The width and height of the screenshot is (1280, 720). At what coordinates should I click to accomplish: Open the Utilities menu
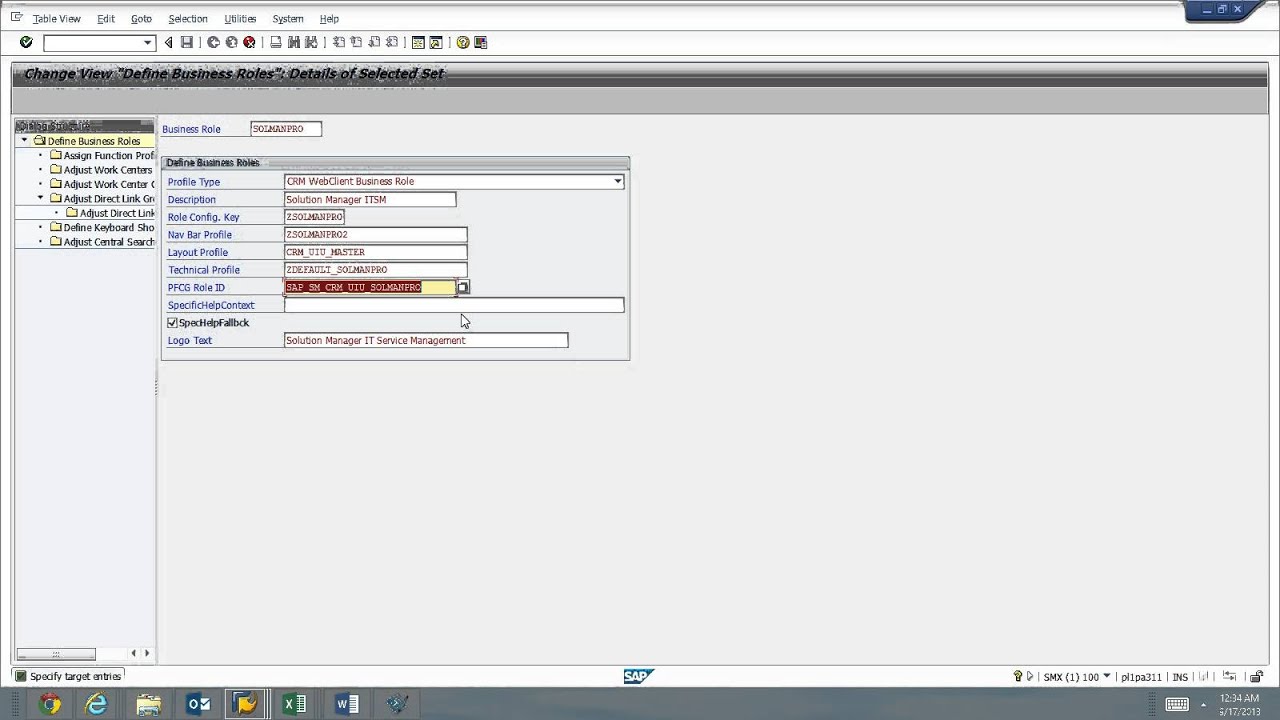[x=240, y=18]
